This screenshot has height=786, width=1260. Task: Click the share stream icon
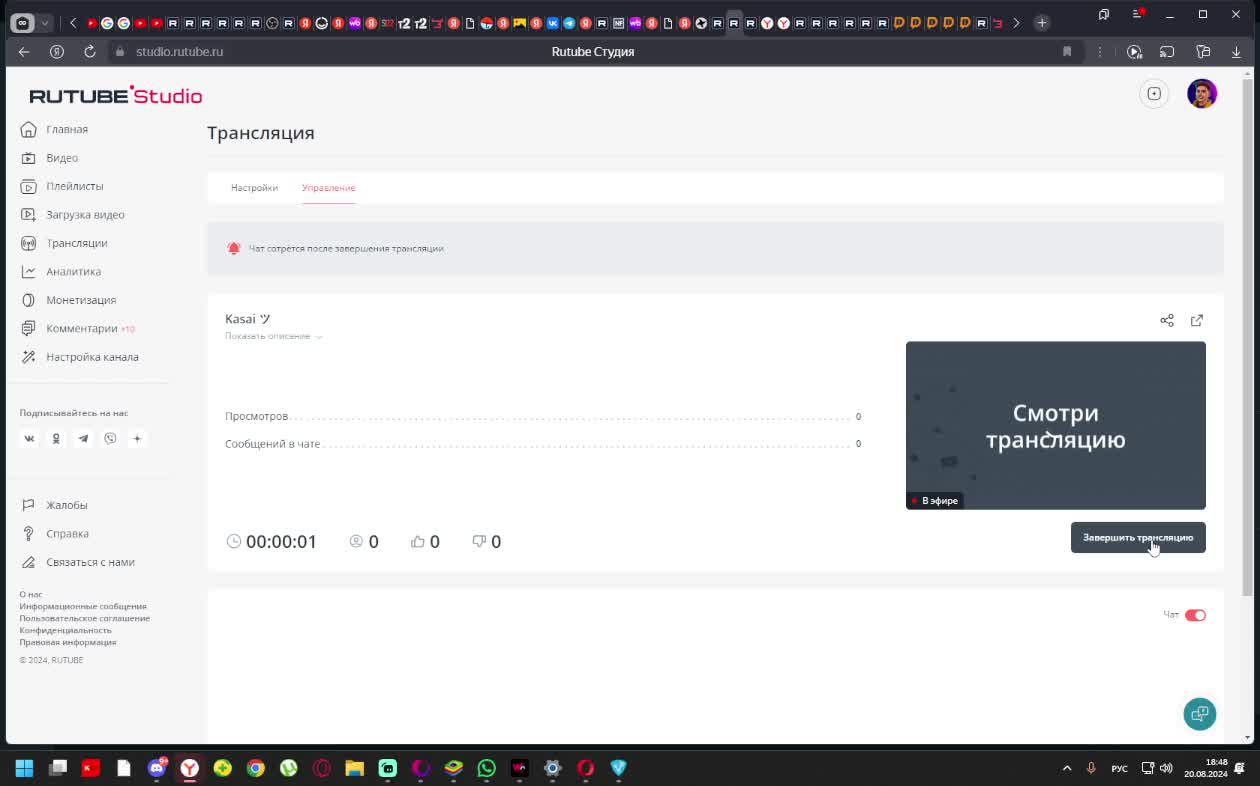coord(1167,320)
